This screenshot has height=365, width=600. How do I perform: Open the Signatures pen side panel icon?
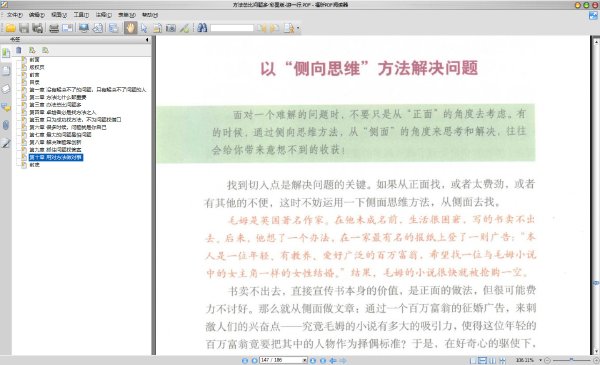coord(6,143)
